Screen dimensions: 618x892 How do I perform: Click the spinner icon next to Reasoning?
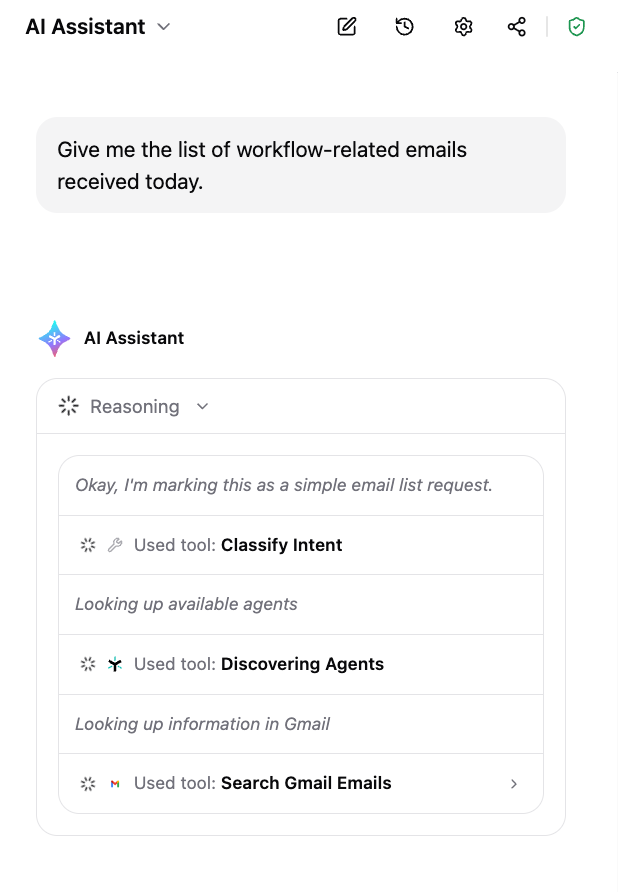pos(69,406)
